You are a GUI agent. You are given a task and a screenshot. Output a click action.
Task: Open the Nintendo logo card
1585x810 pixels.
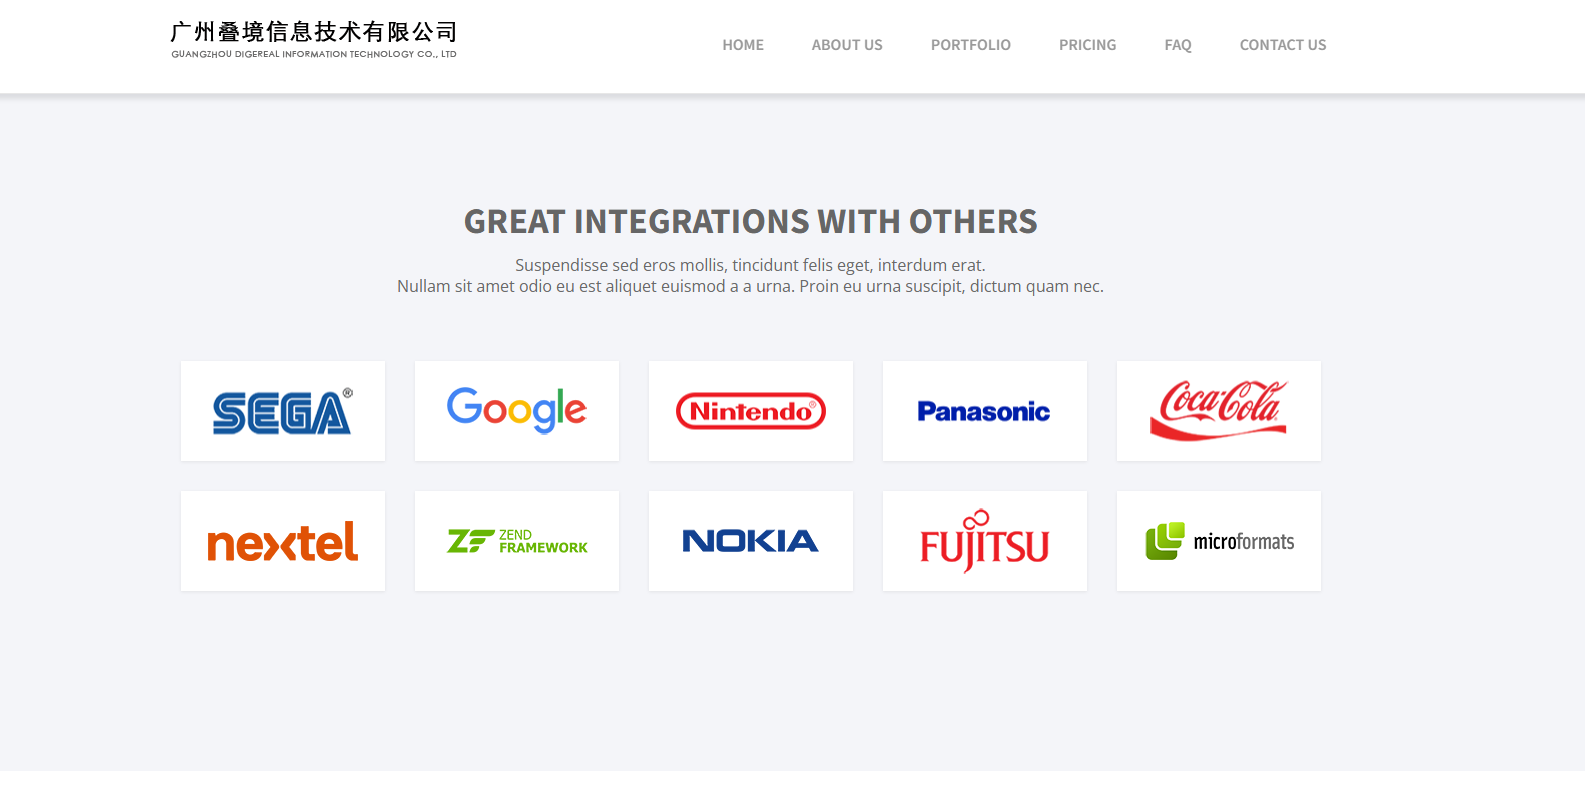[750, 411]
